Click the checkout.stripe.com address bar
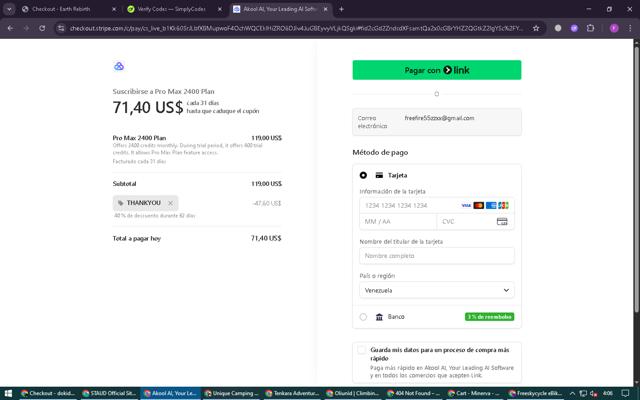This screenshot has width=640, height=400. [296, 28]
